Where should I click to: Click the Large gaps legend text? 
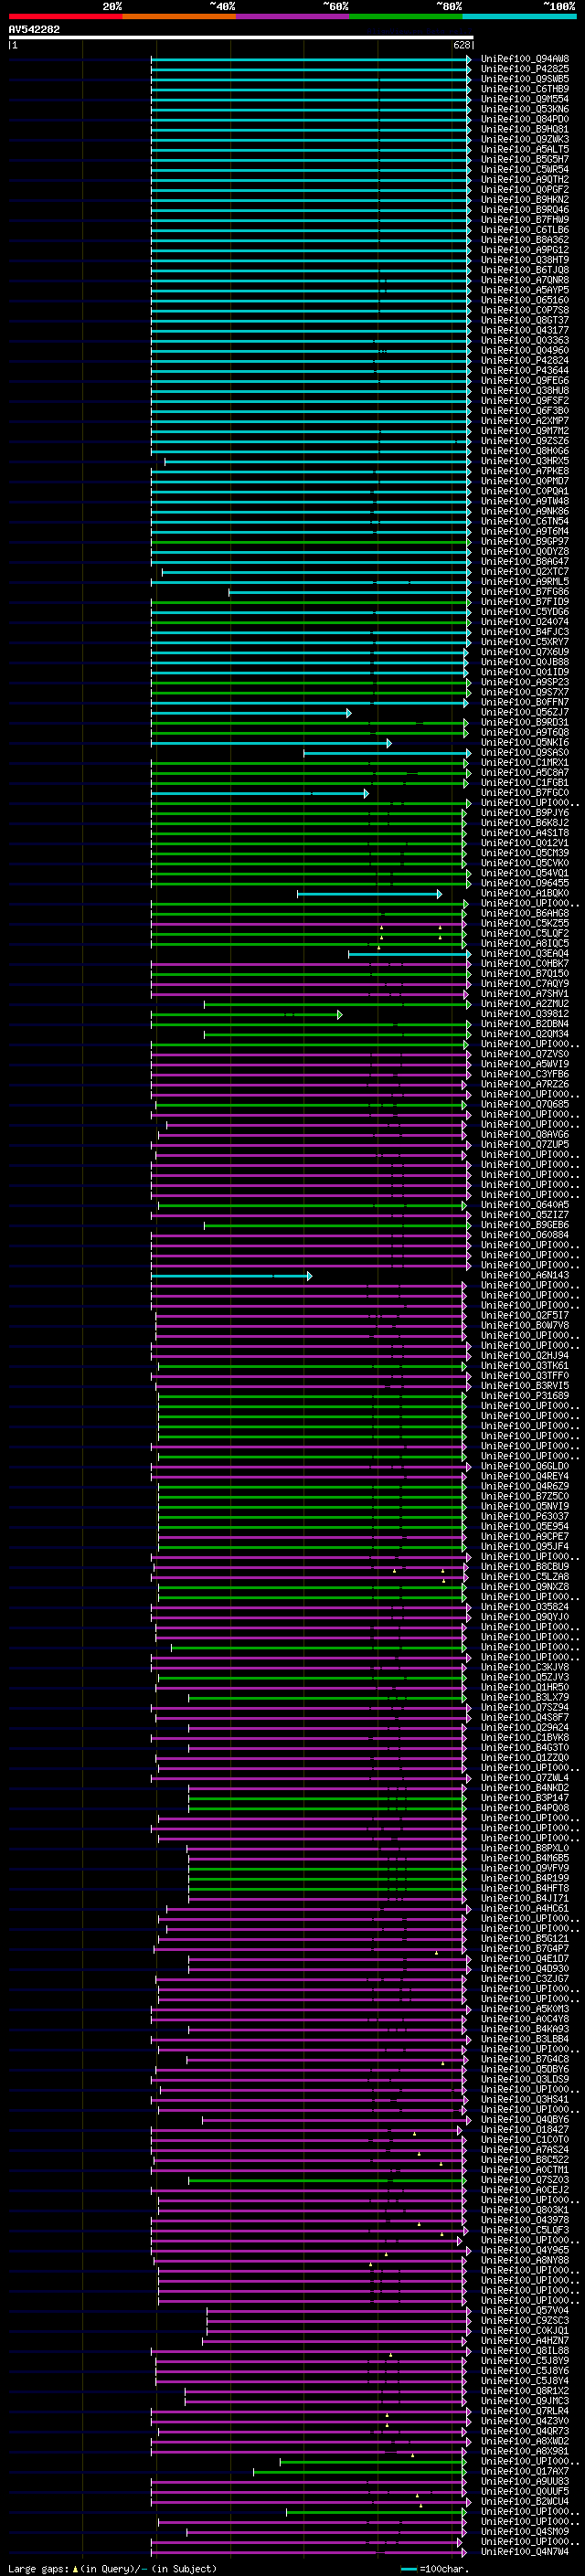[x=39, y=2569]
